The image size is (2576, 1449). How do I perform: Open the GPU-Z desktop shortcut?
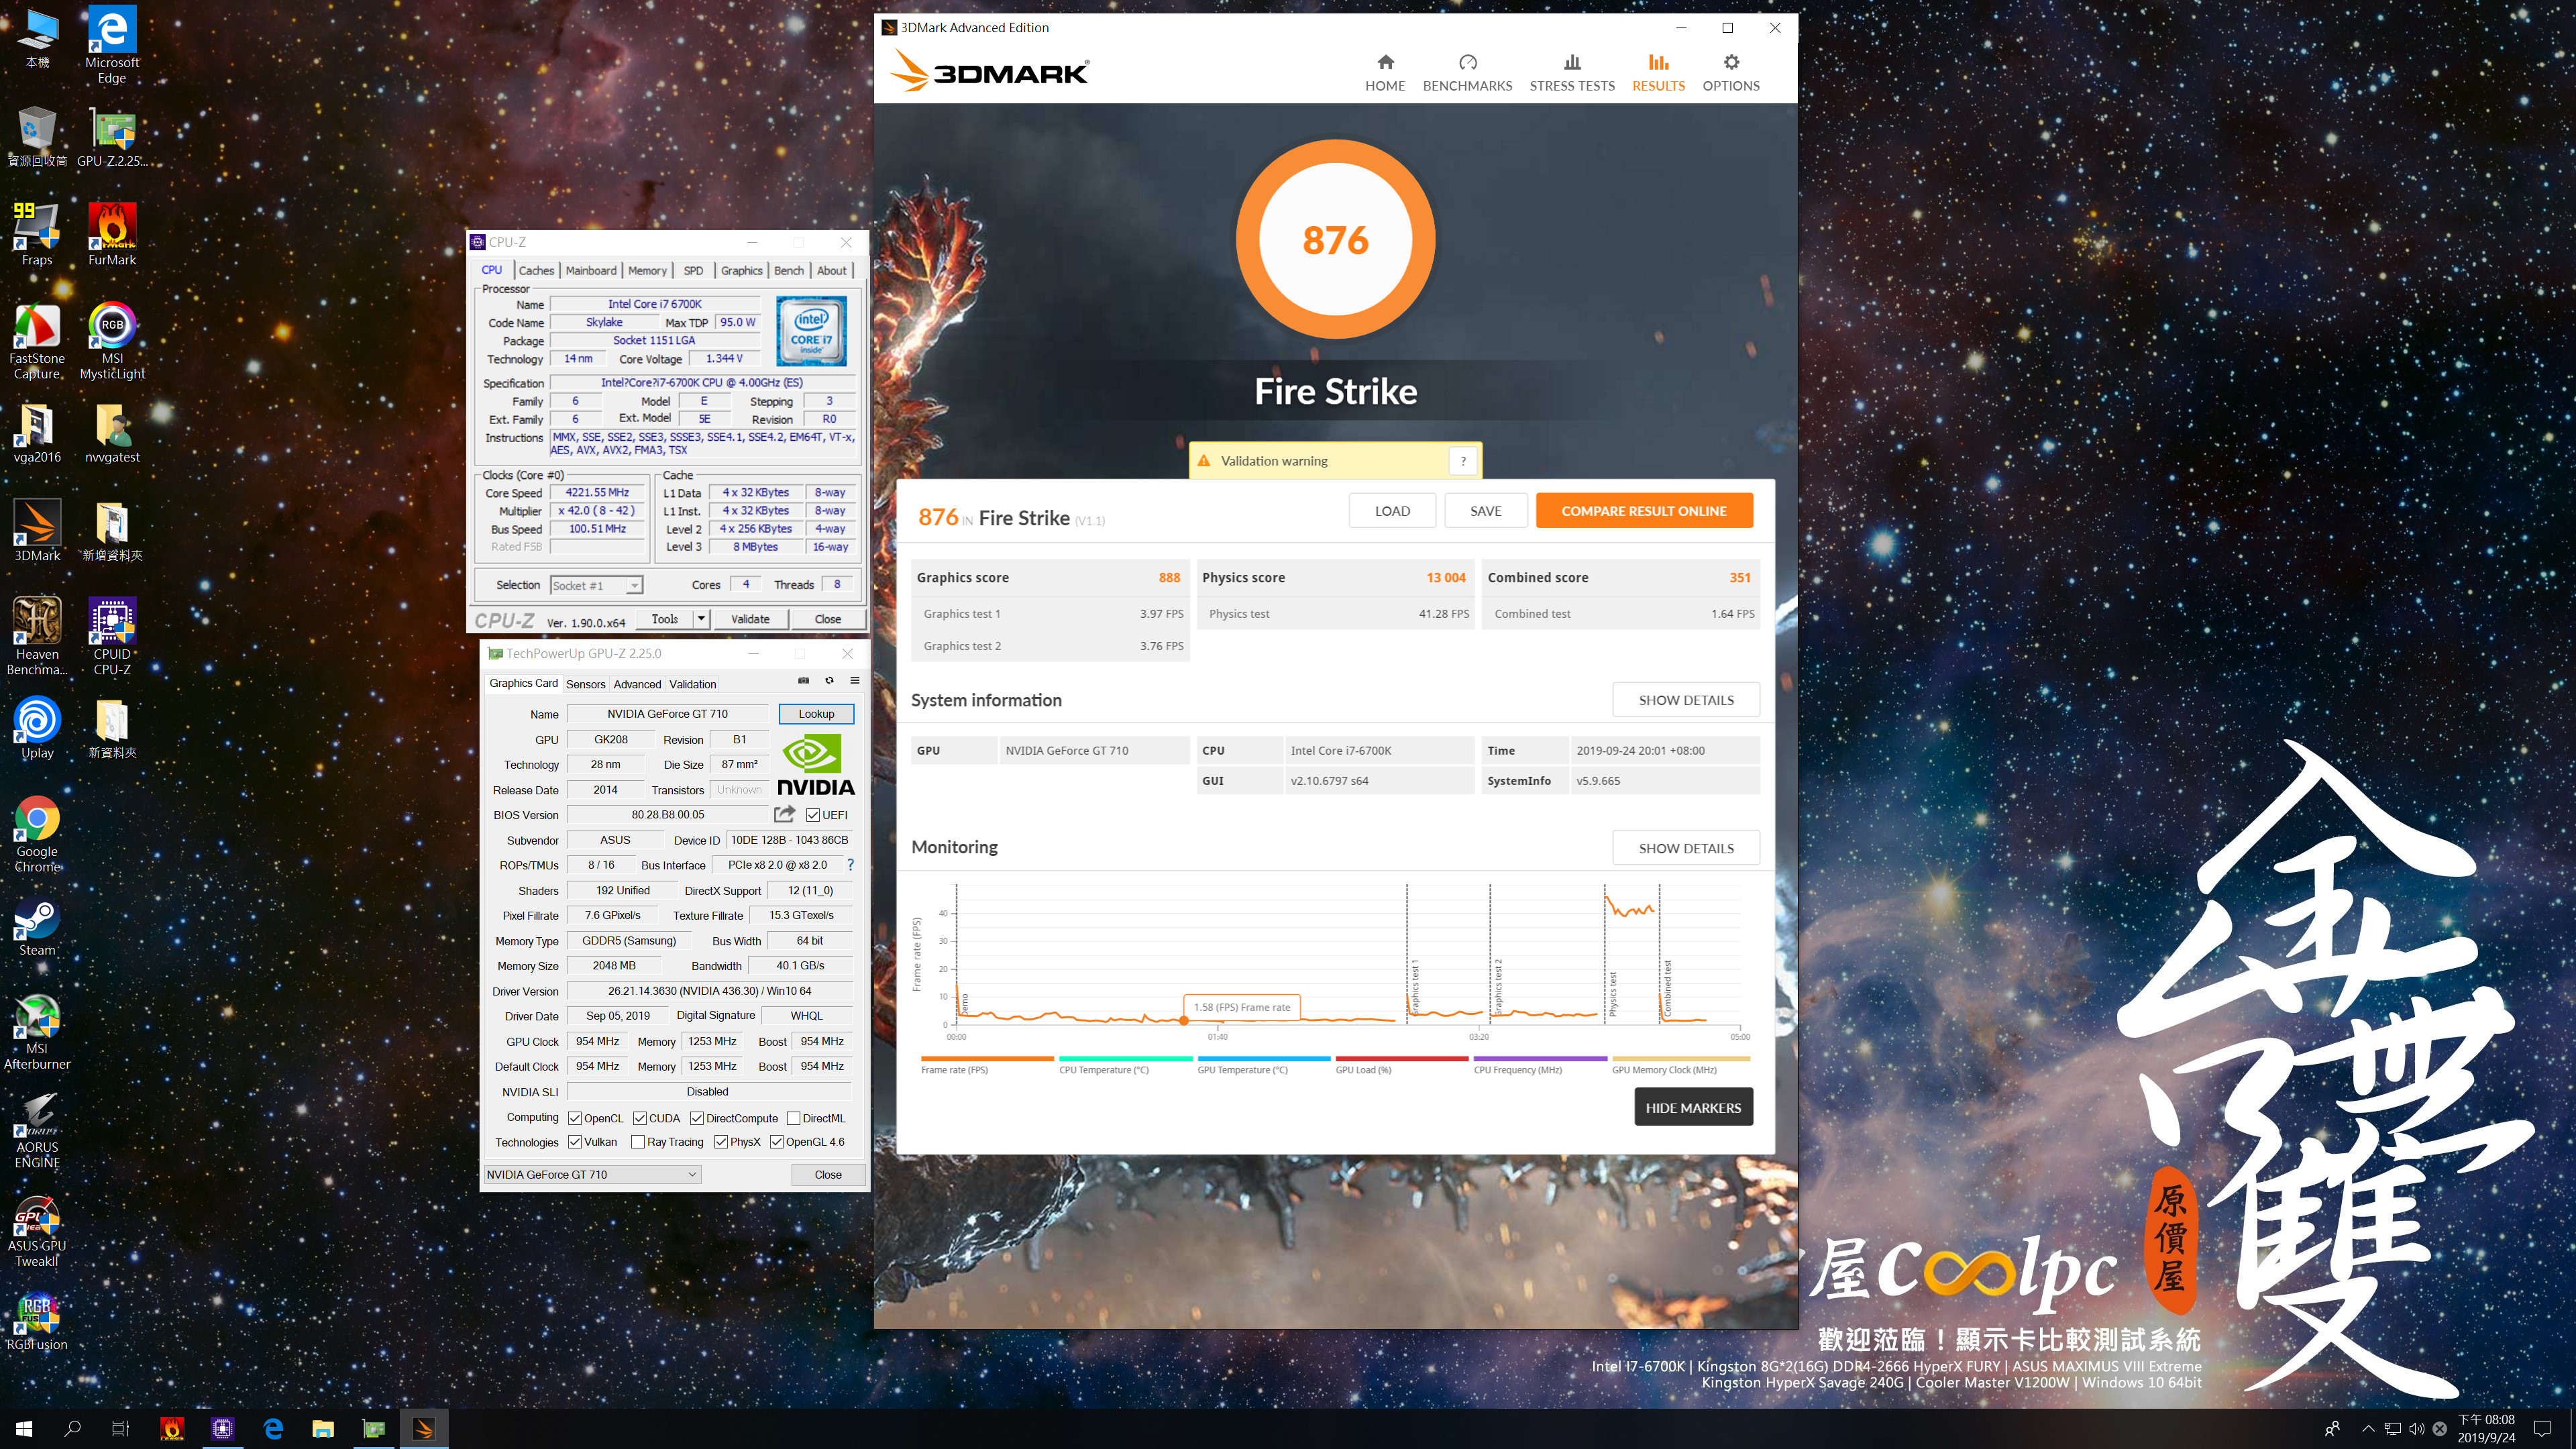(x=112, y=136)
